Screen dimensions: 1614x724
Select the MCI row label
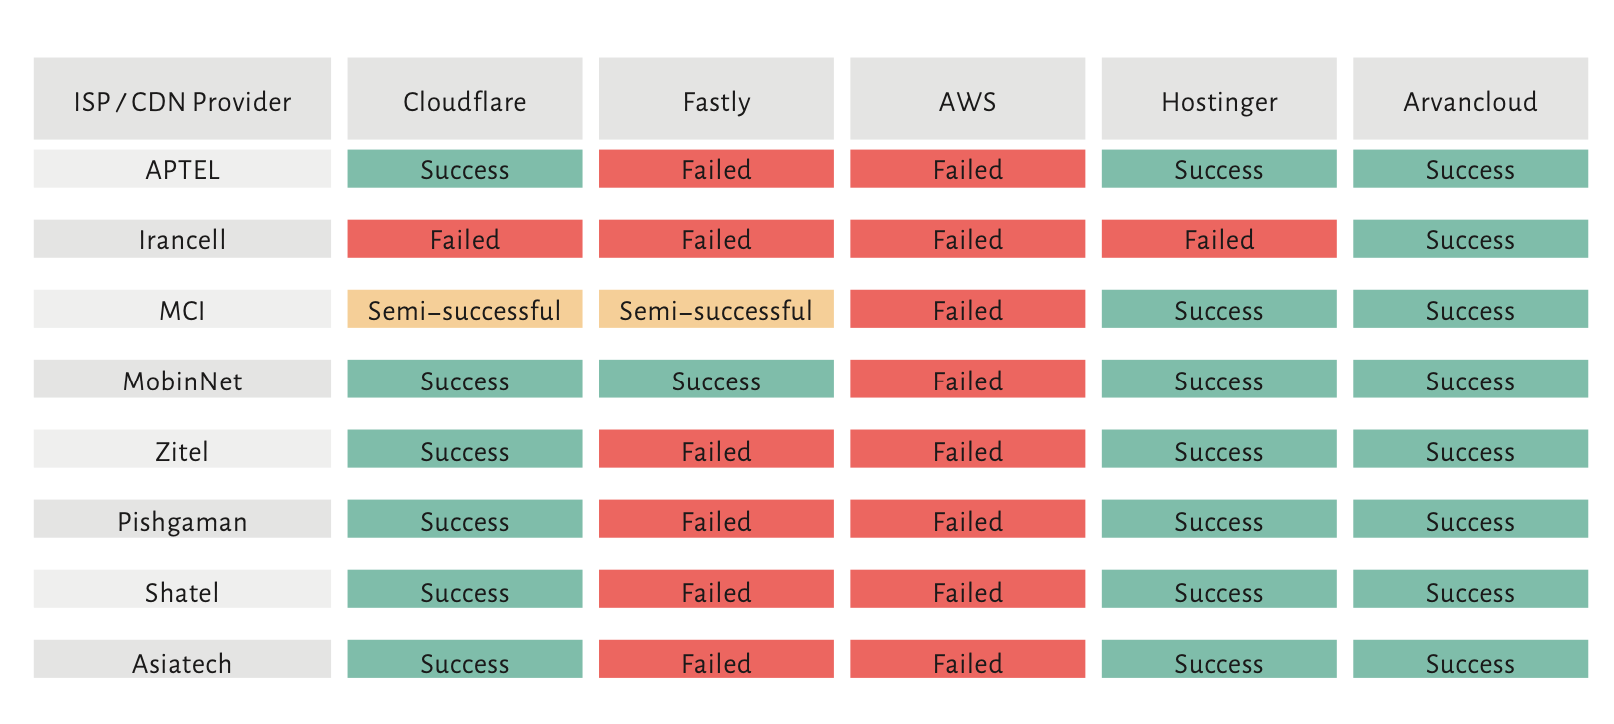tap(182, 310)
